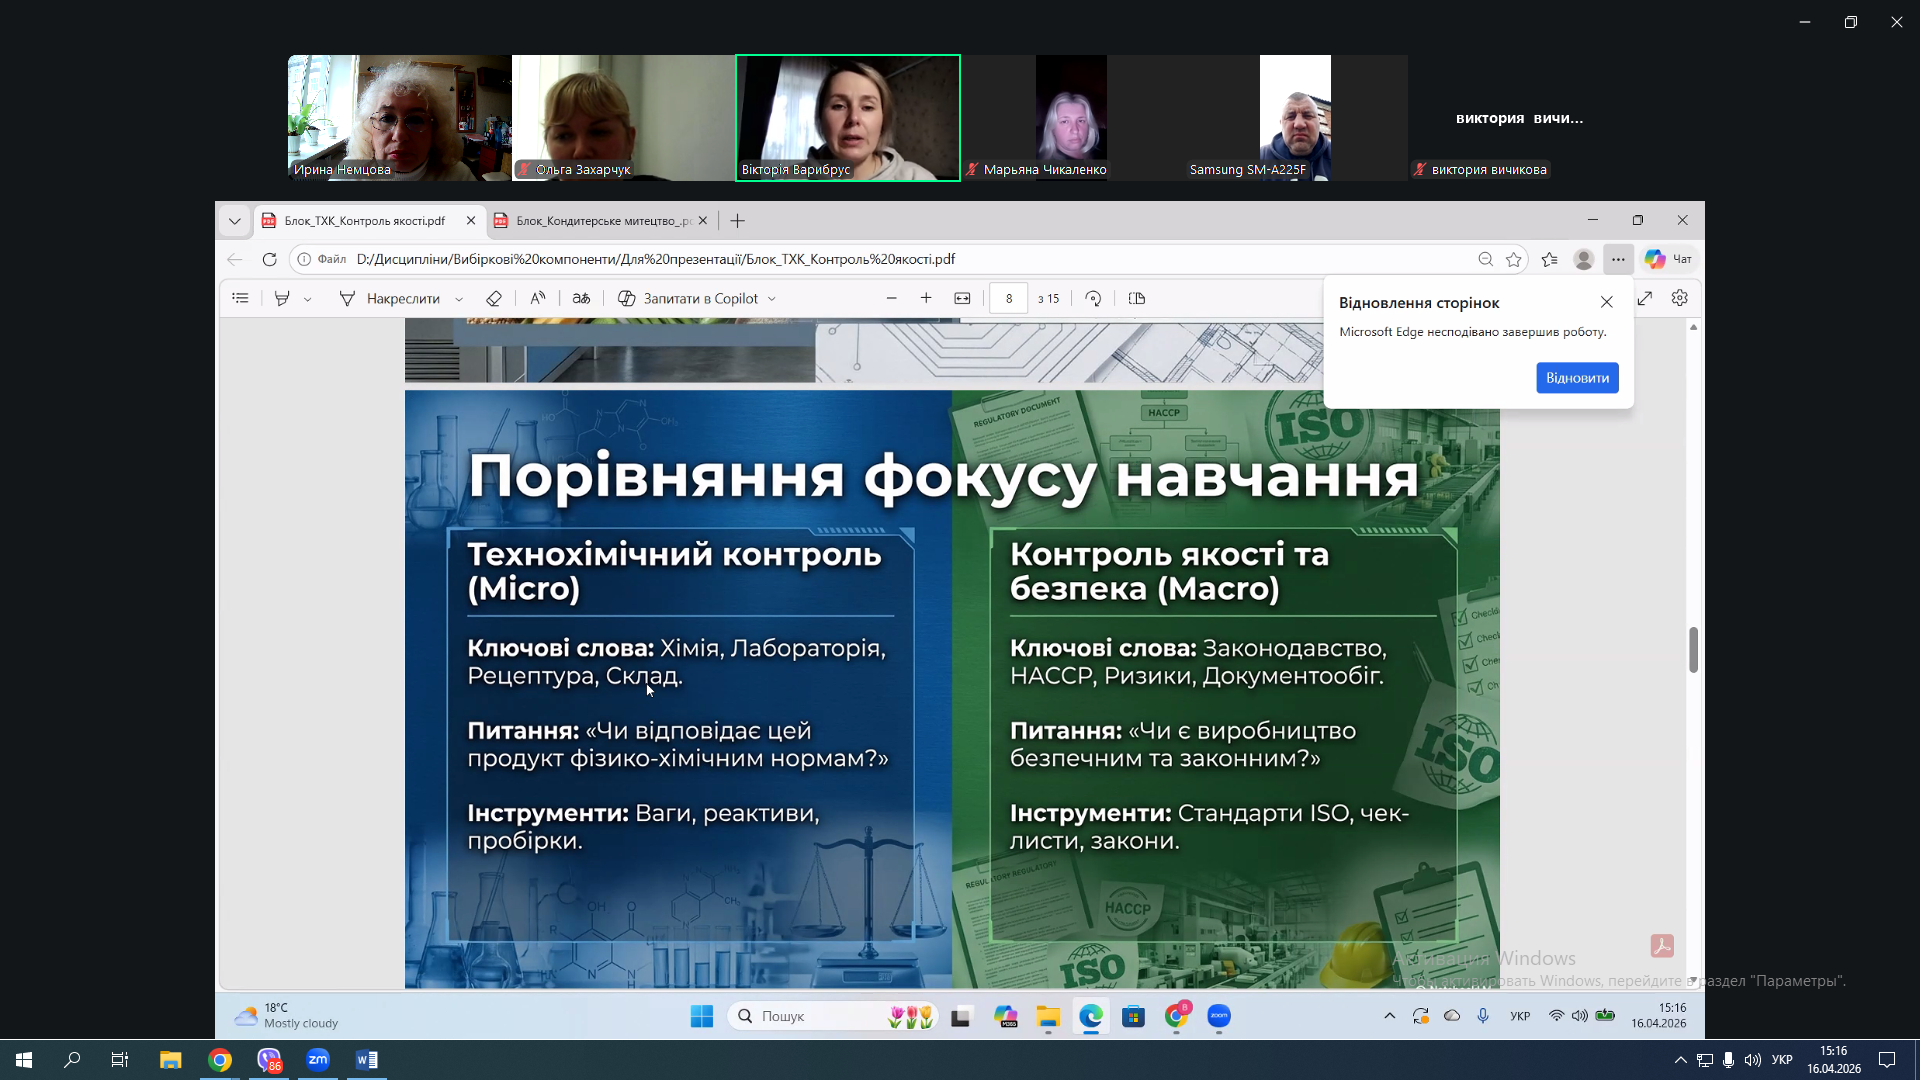Image resolution: width=1920 pixels, height=1080 pixels.
Task: Click the fit to width icon
Action: tap(962, 298)
